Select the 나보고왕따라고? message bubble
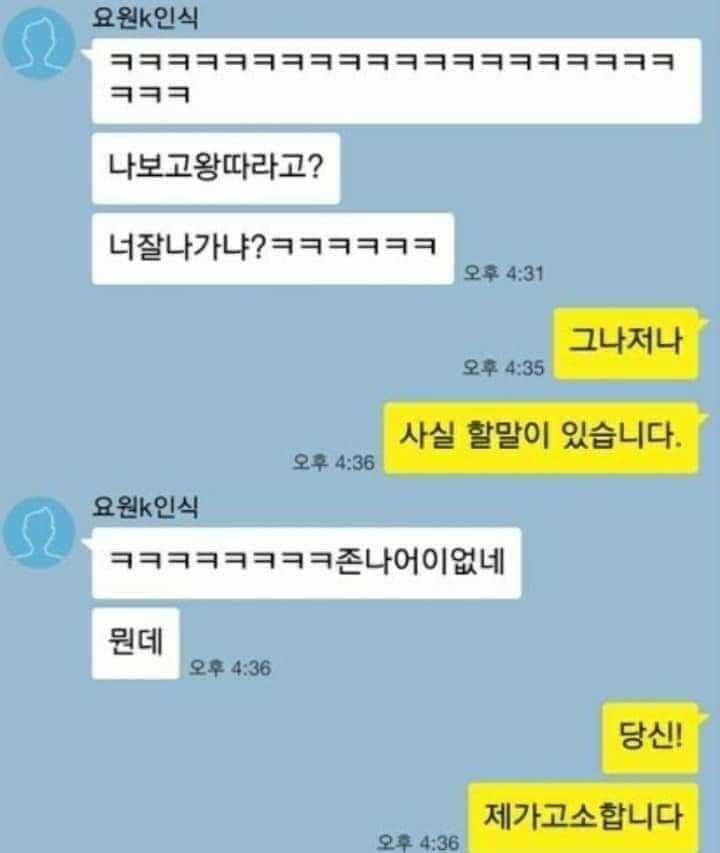Viewport: 720px width, 853px height. (x=216, y=168)
